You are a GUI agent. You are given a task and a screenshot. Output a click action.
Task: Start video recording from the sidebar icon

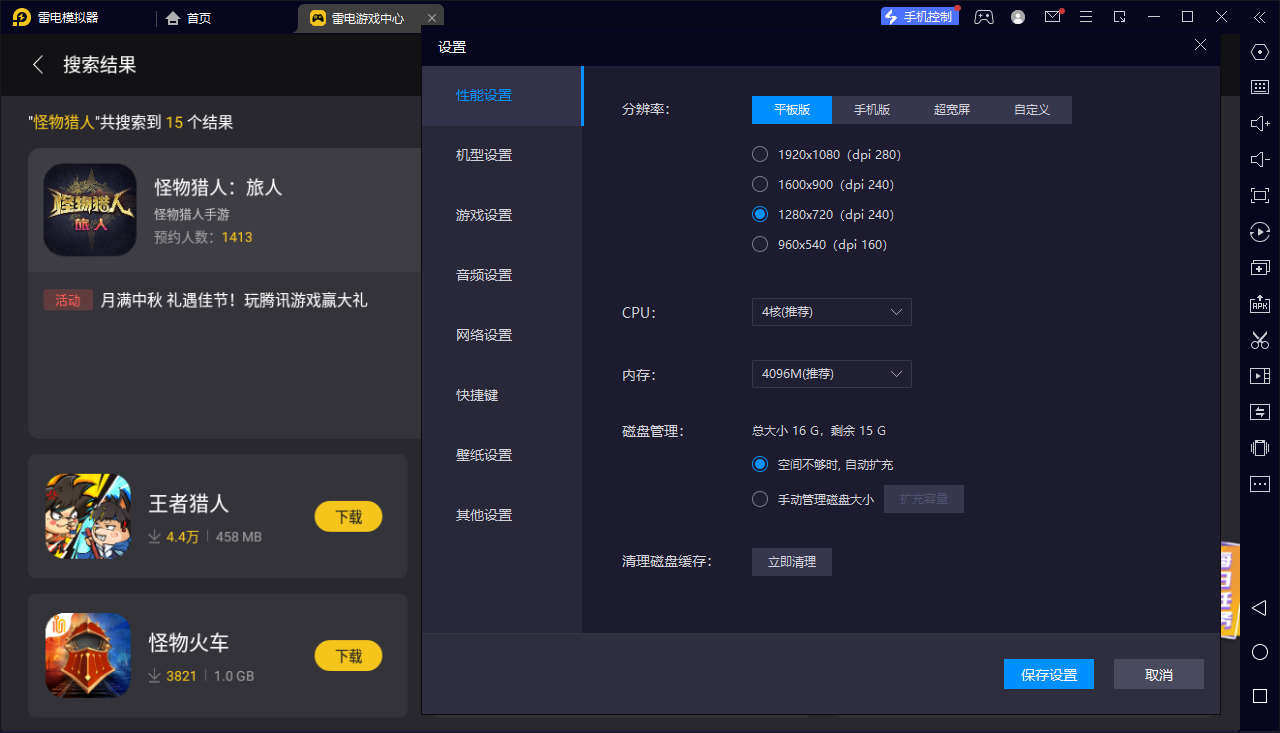click(x=1260, y=376)
